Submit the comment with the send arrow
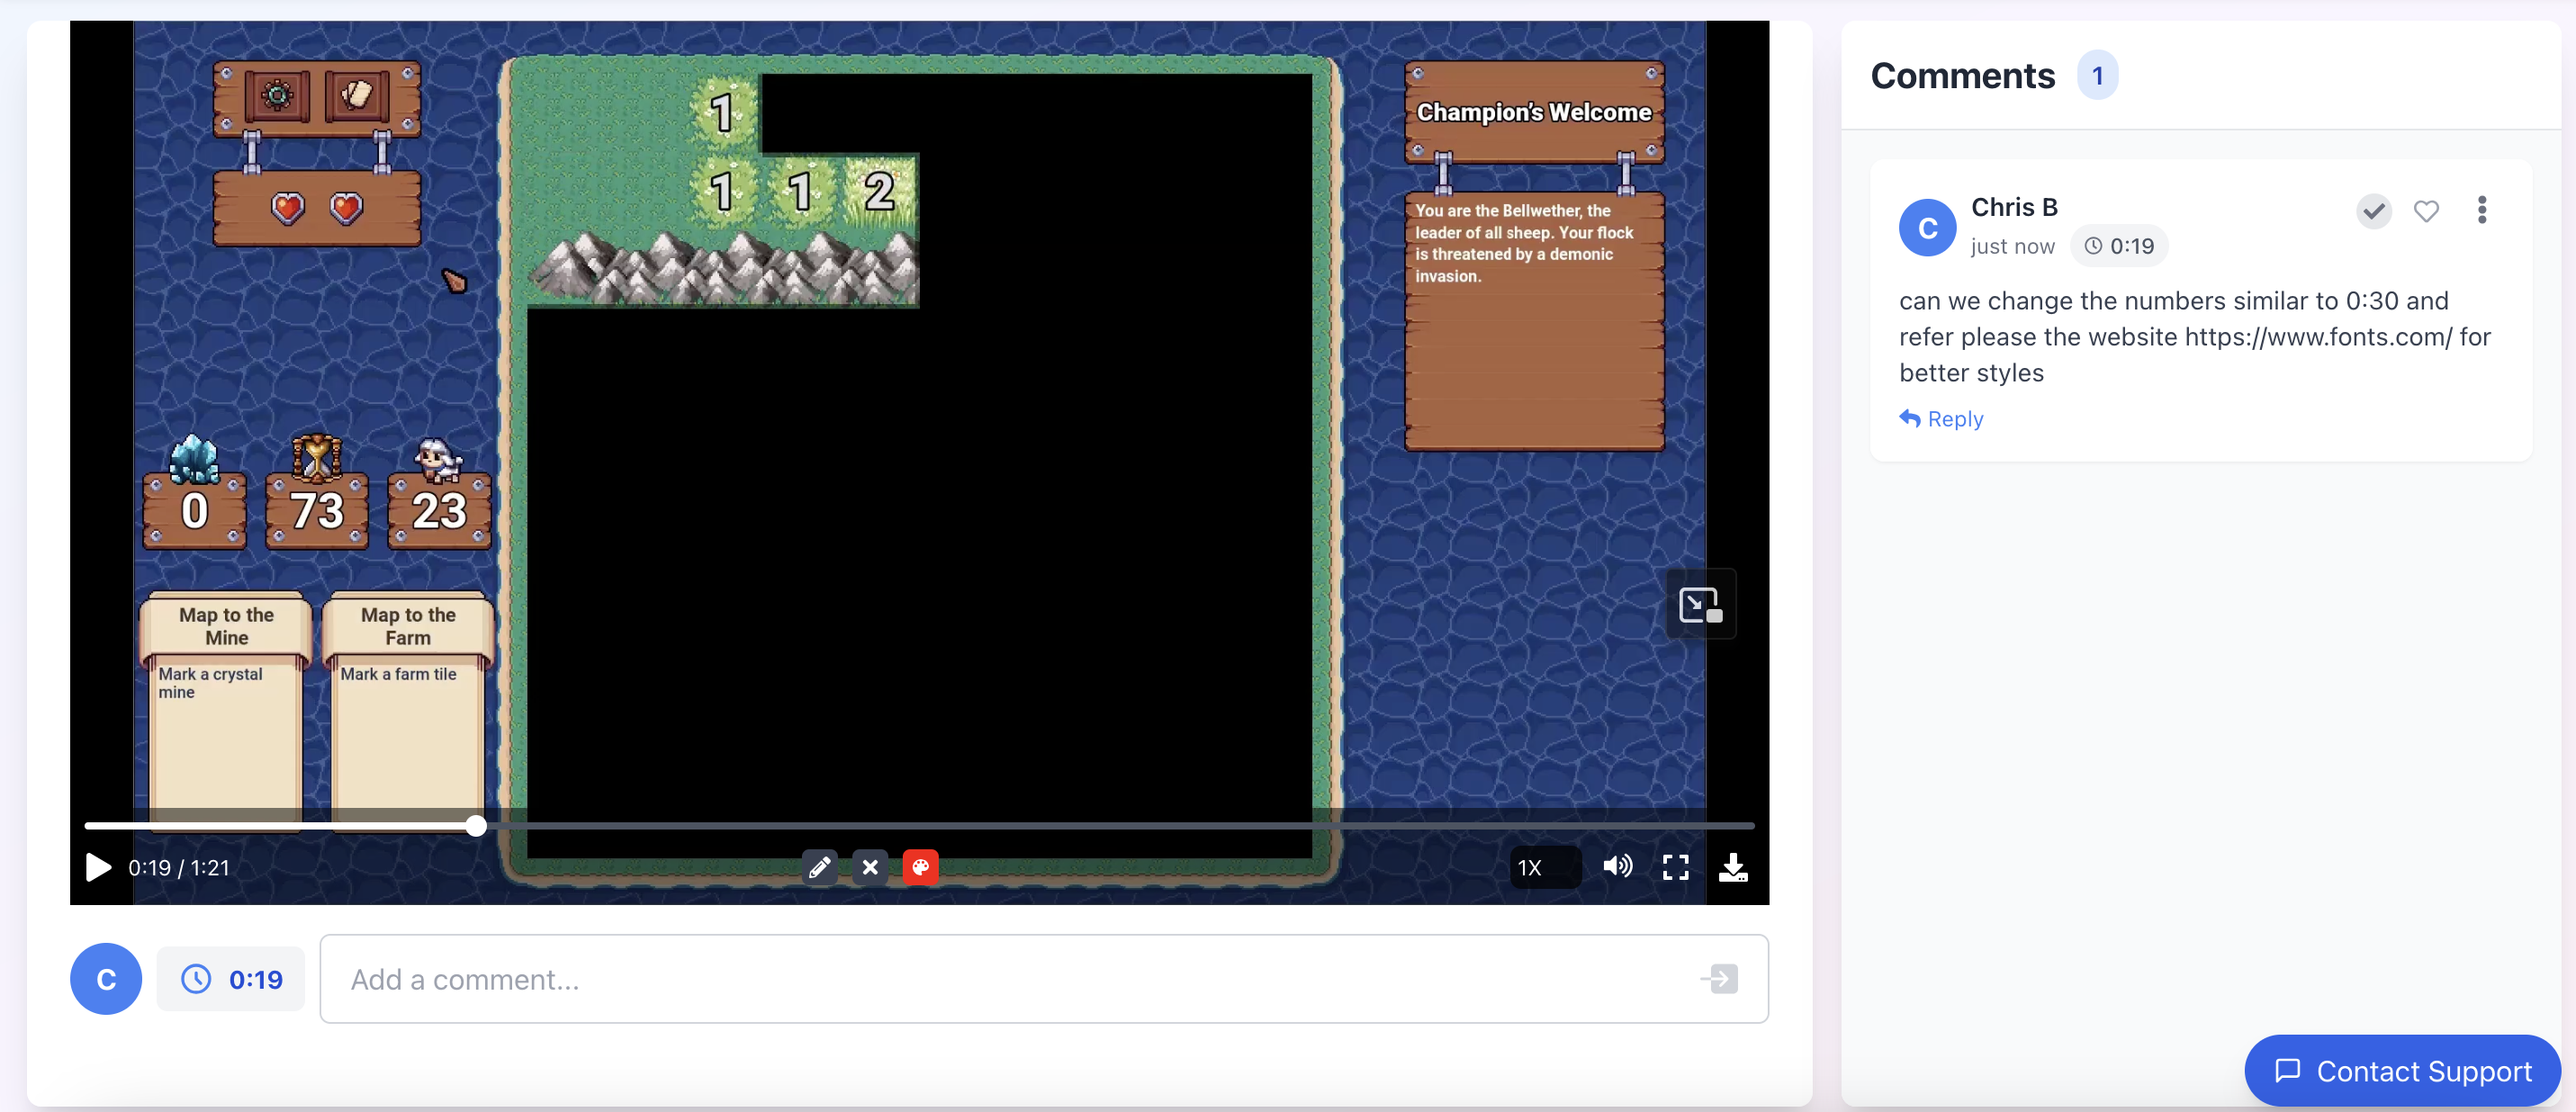Image resolution: width=2576 pixels, height=1112 pixels. tap(1719, 979)
